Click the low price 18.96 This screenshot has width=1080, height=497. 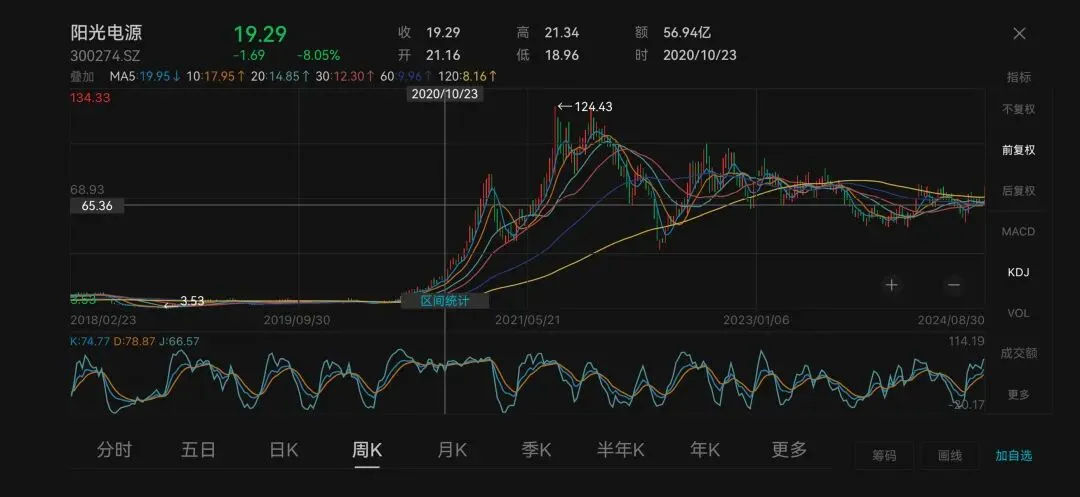point(561,55)
